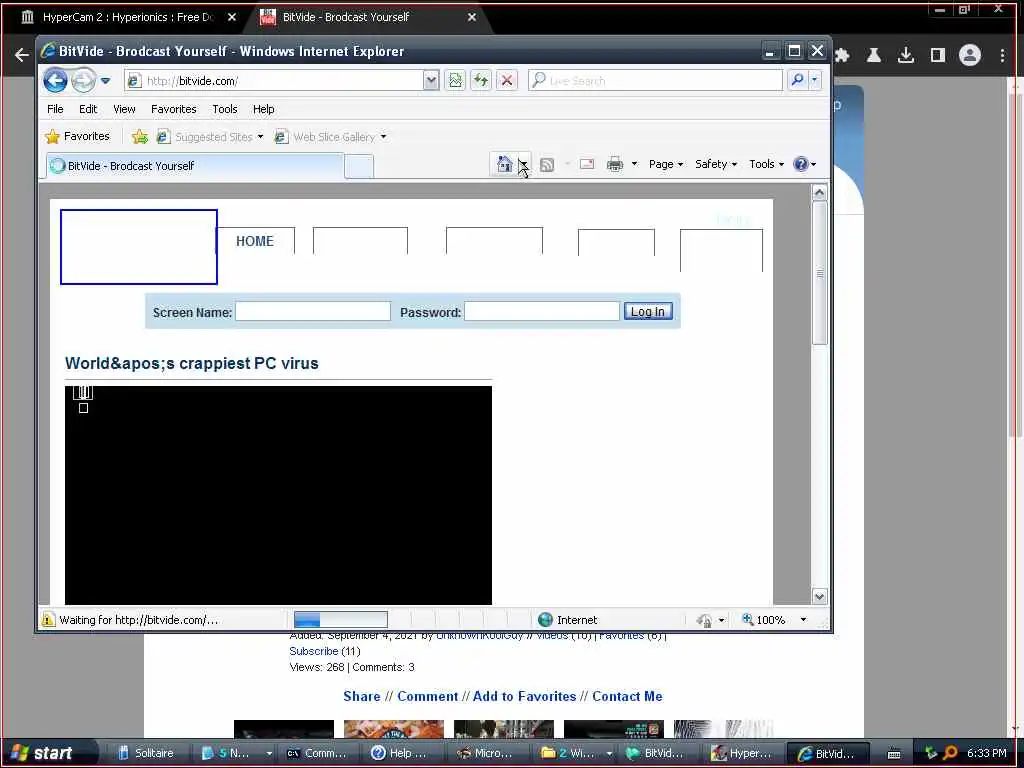Image resolution: width=1024 pixels, height=768 pixels.
Task: Click the Windows start button
Action: [x=43, y=753]
